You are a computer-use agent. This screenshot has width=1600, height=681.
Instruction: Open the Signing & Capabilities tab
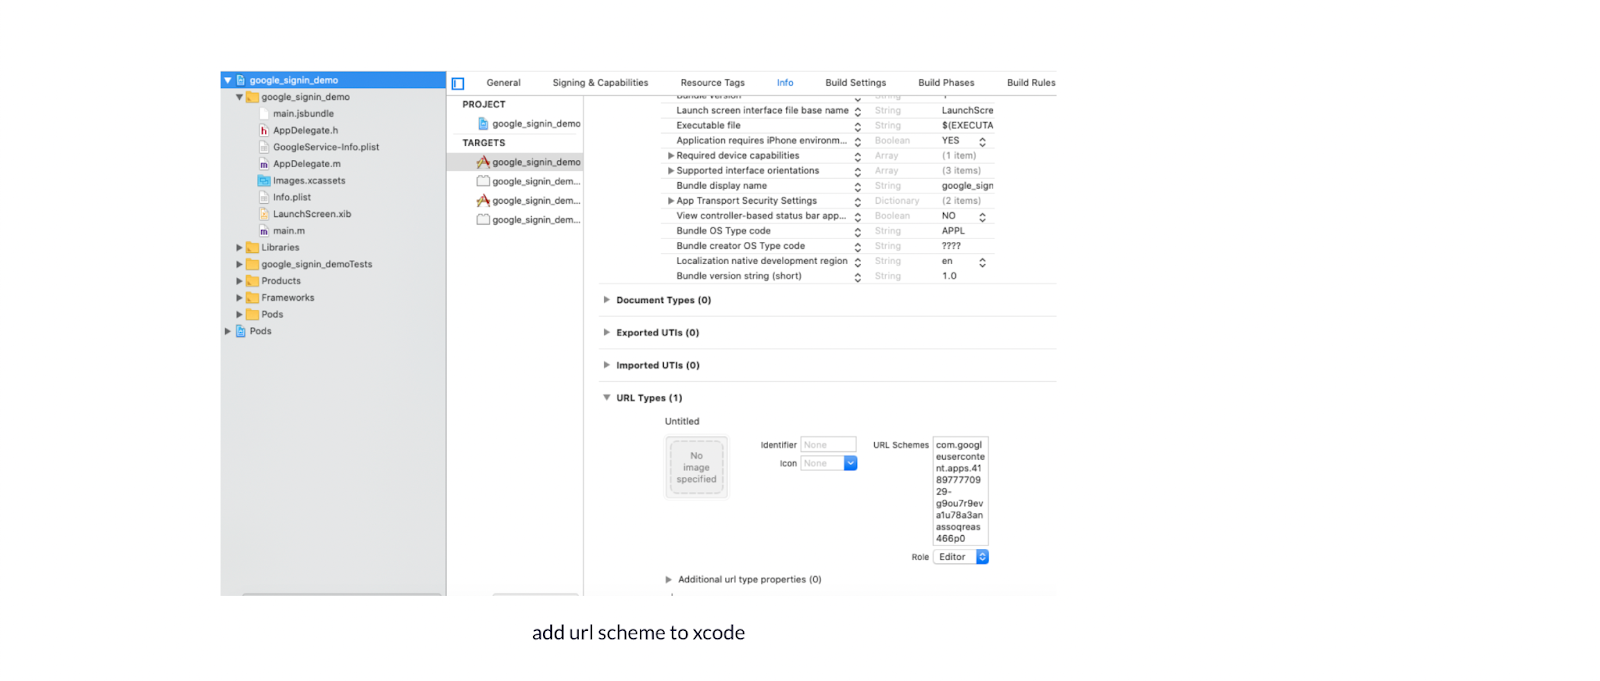click(x=600, y=83)
